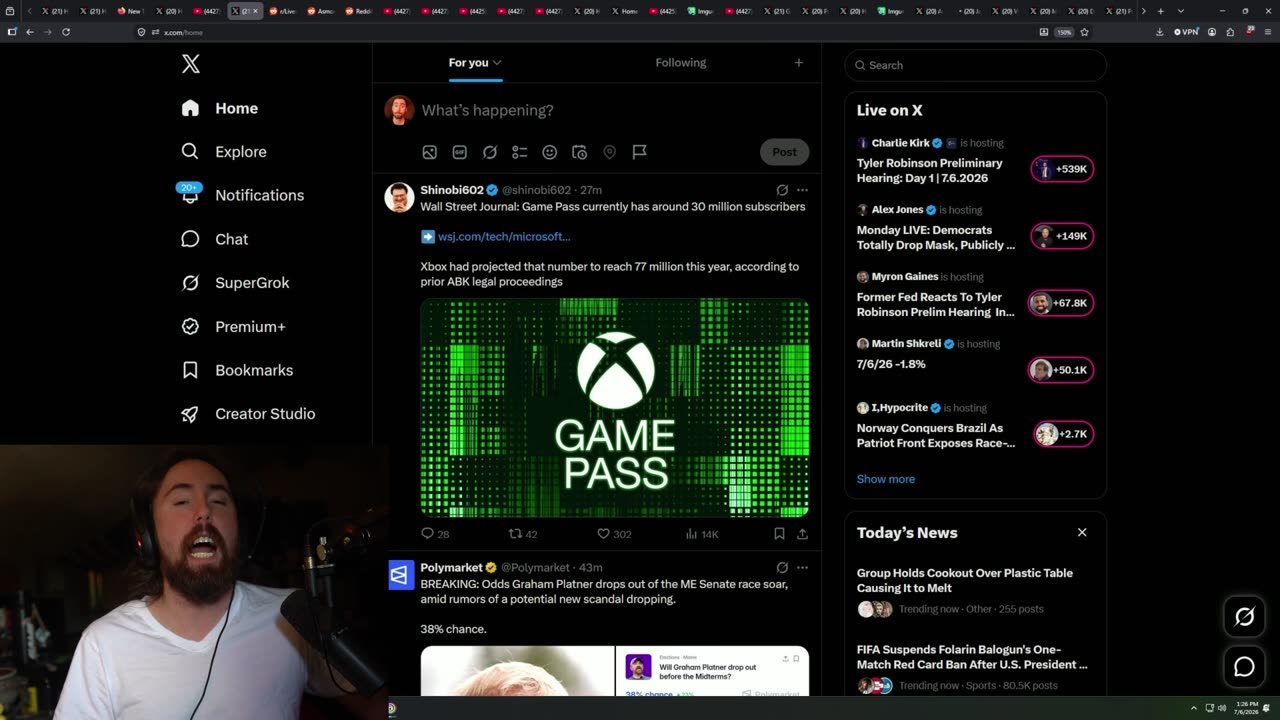Viewport: 1280px width, 720px height.
Task: Toggle the browser VPN button
Action: coord(1185,32)
